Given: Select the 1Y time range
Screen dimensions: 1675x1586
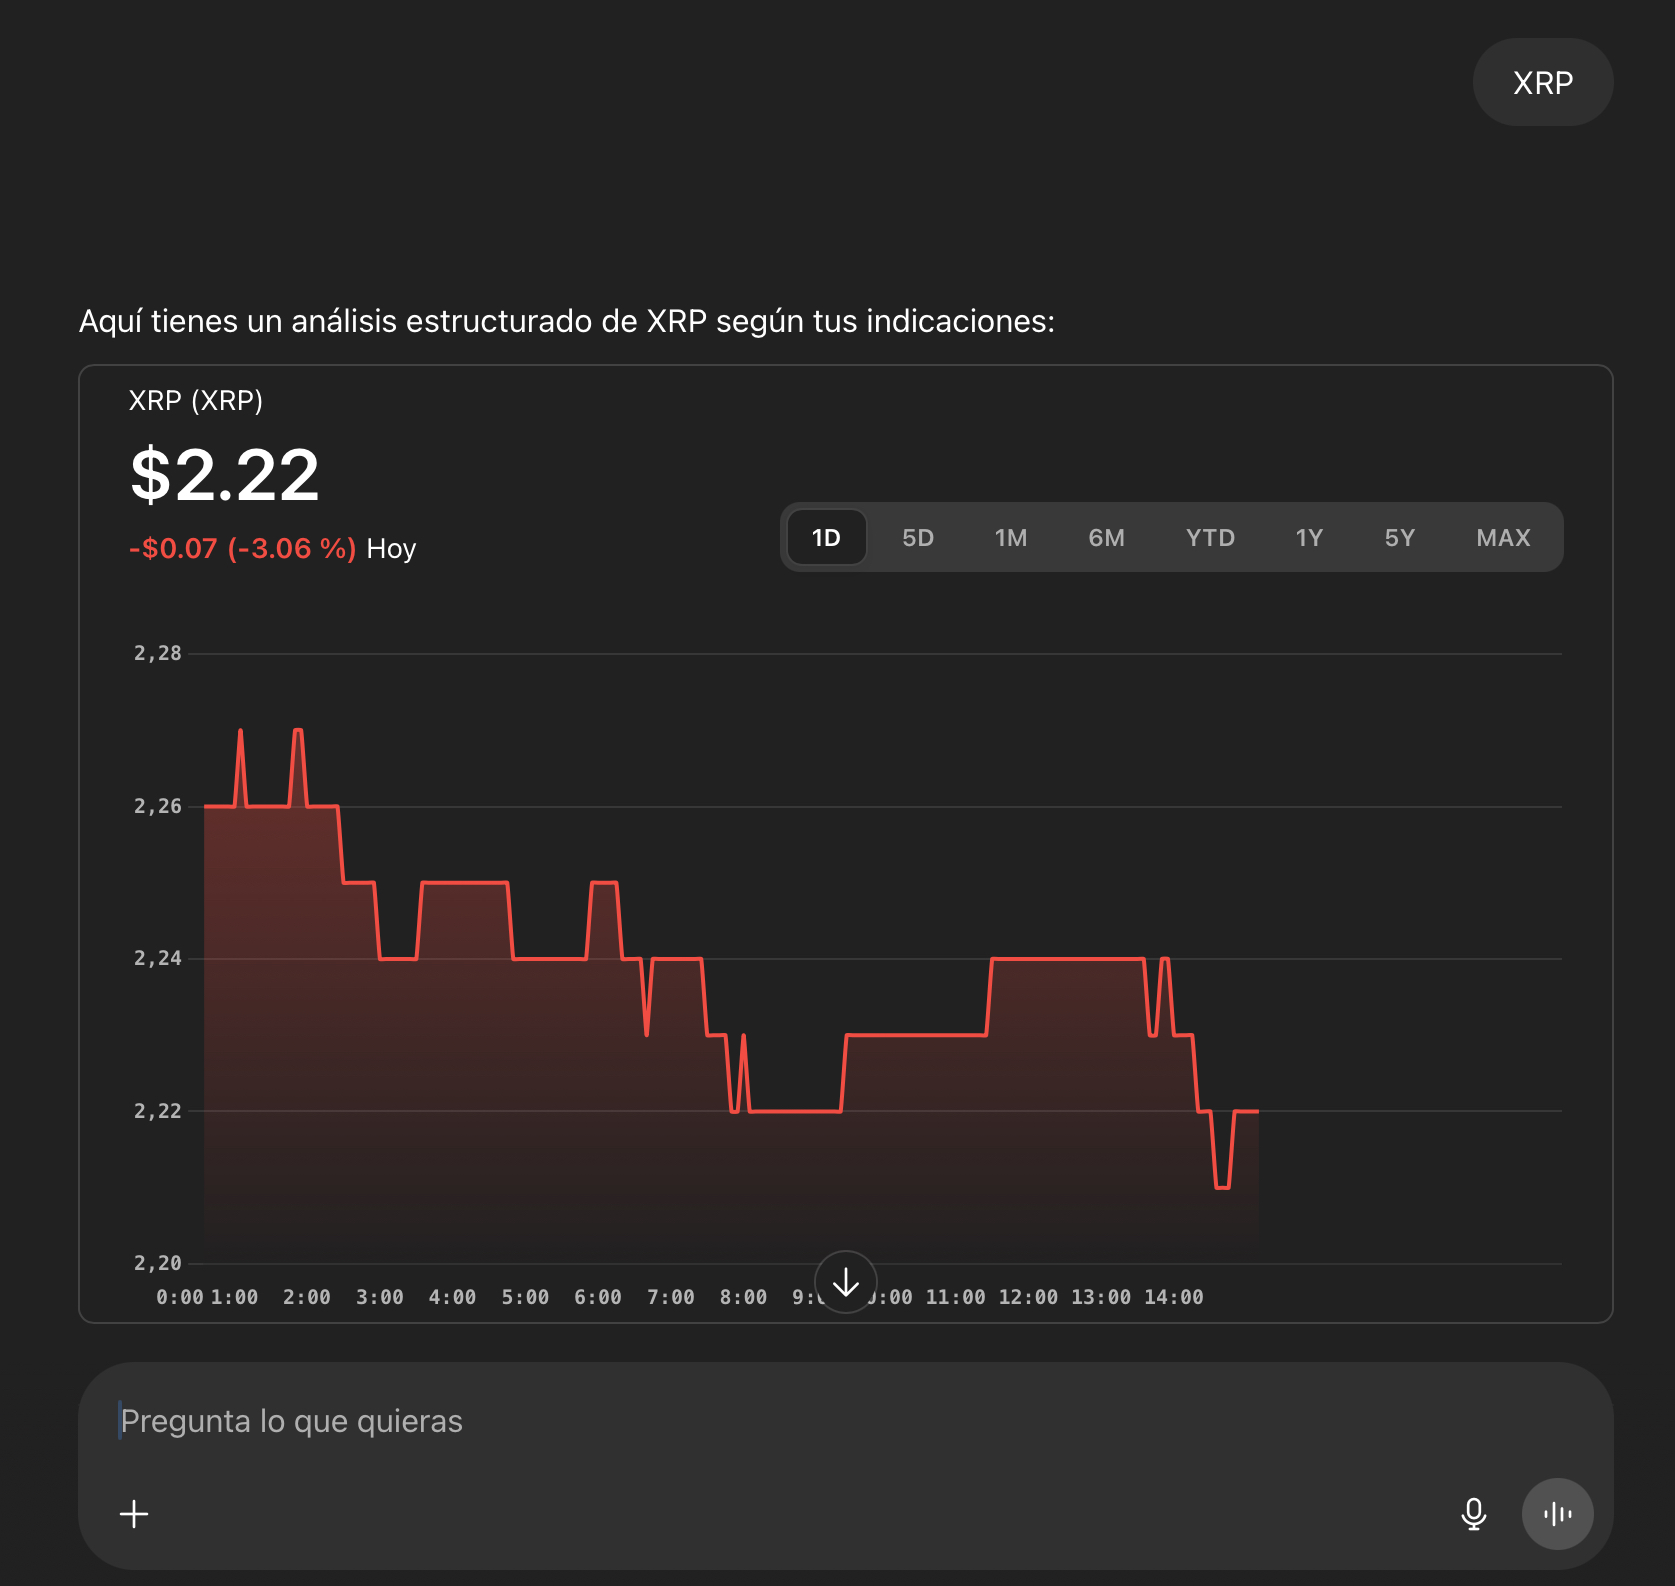Looking at the screenshot, I should (1308, 537).
